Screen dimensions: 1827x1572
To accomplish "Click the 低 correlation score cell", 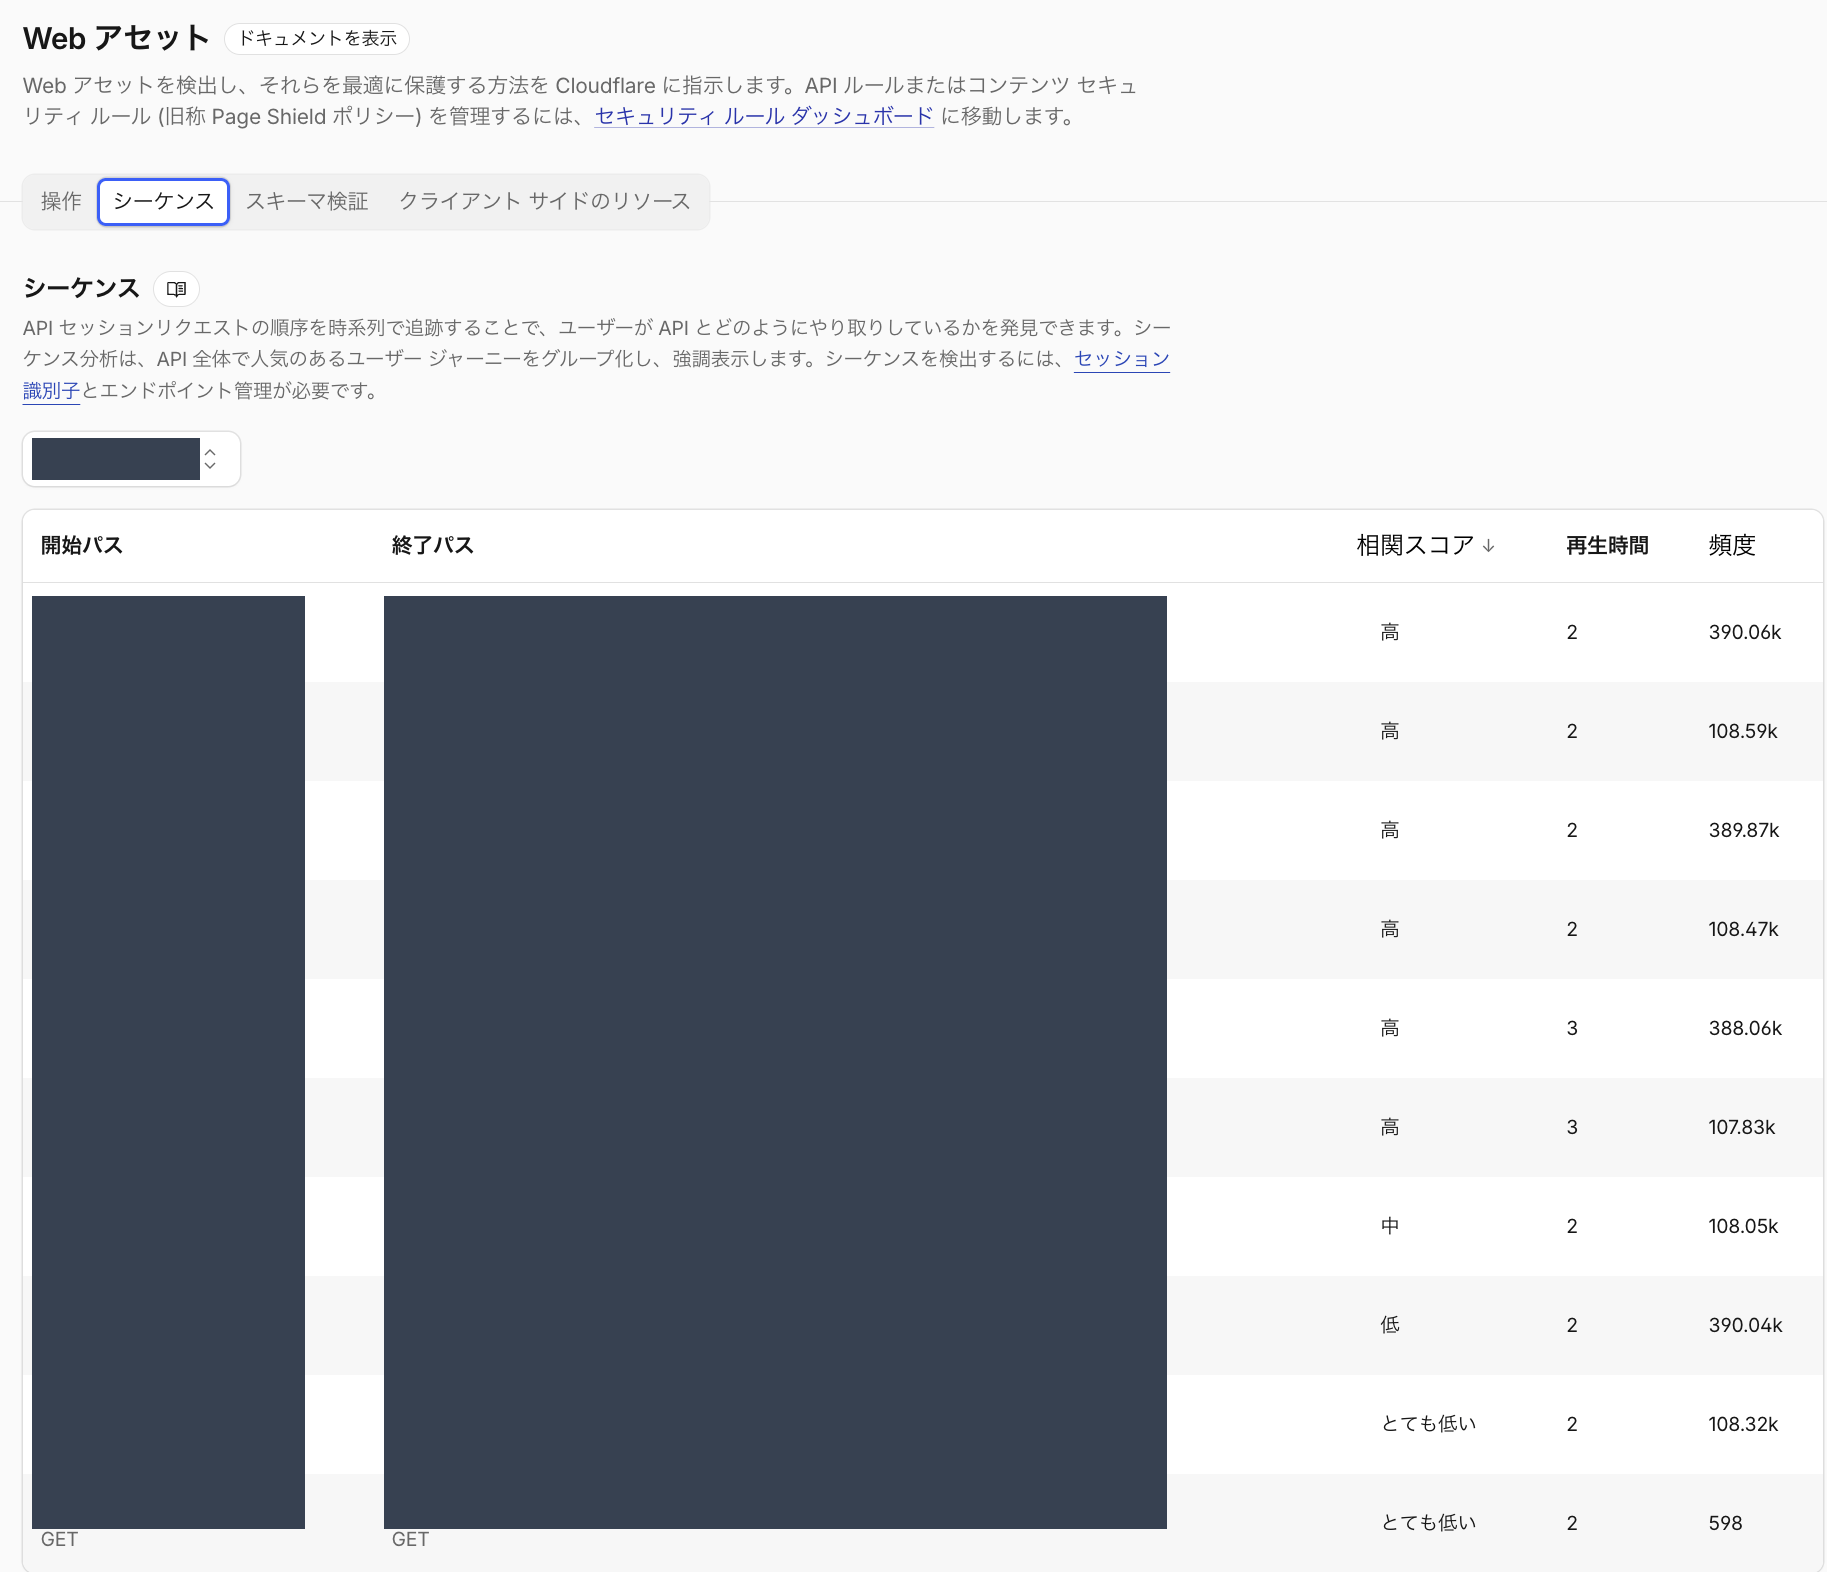I will 1390,1325.
